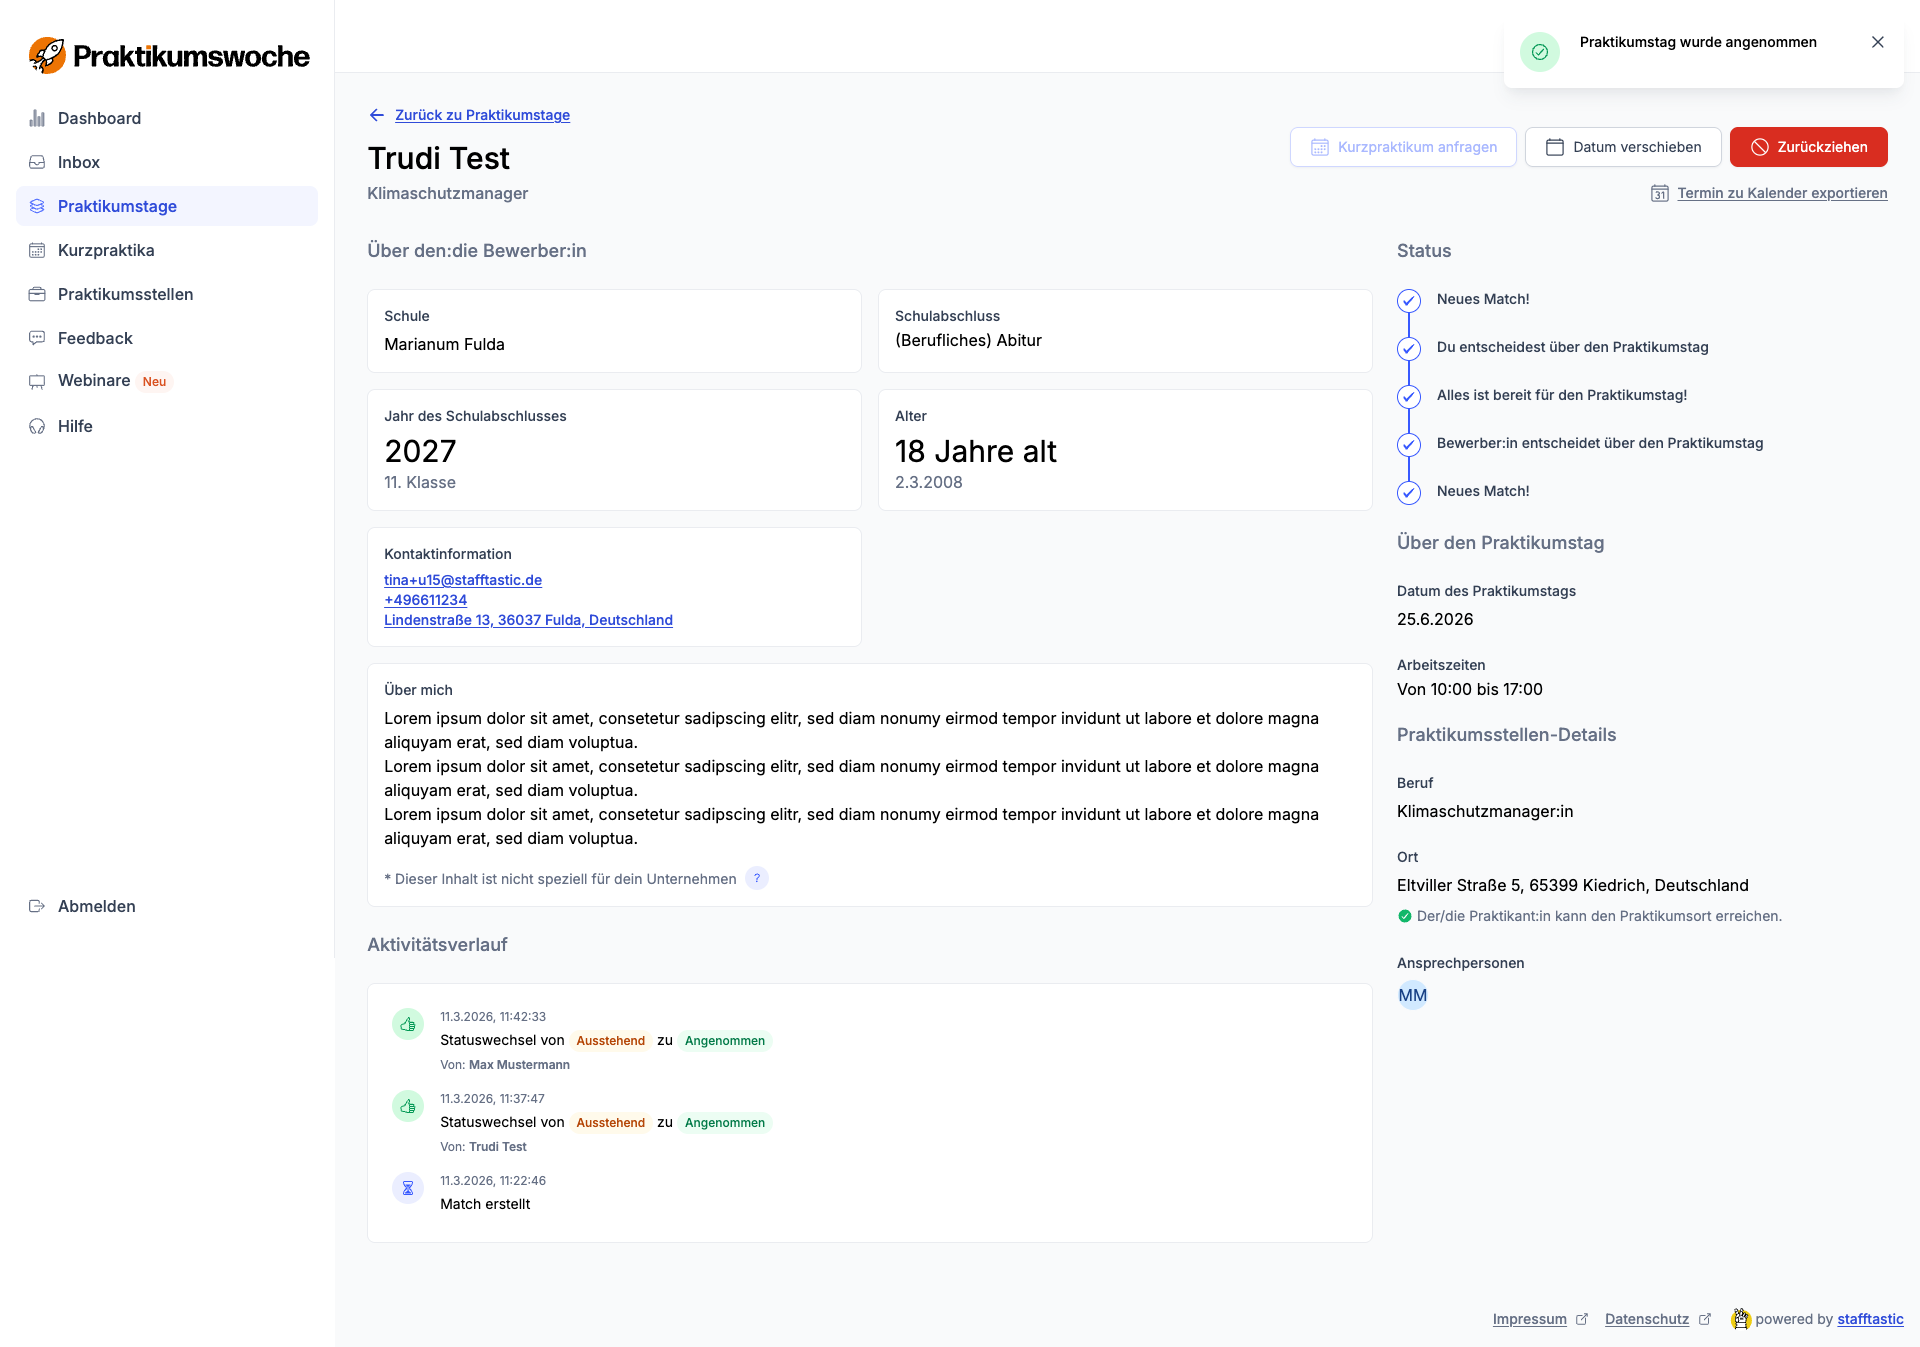
Task: Open the Inbox menu item
Action: tap(78, 162)
